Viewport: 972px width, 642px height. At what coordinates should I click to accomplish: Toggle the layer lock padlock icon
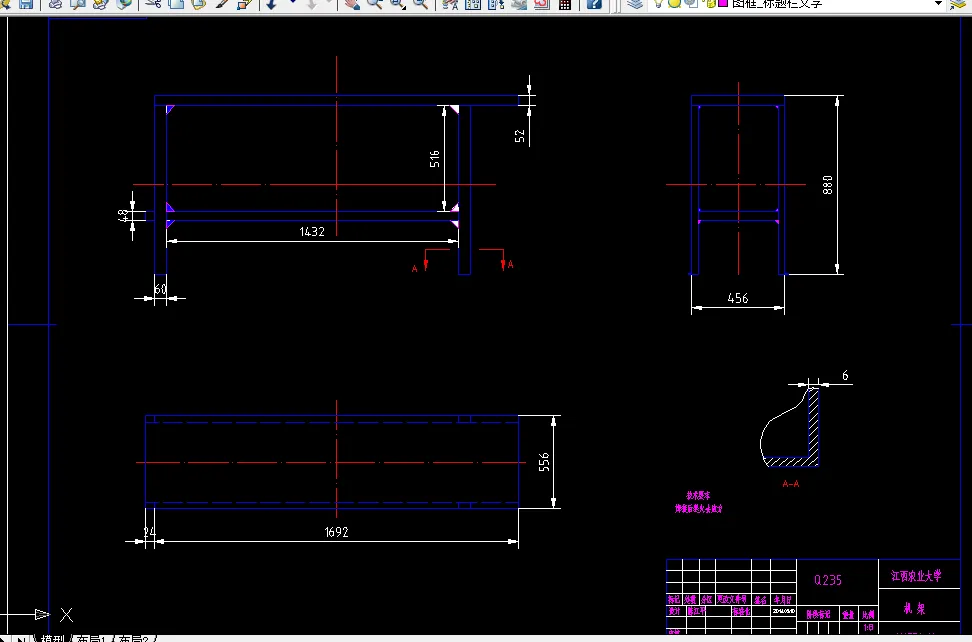[x=710, y=3]
